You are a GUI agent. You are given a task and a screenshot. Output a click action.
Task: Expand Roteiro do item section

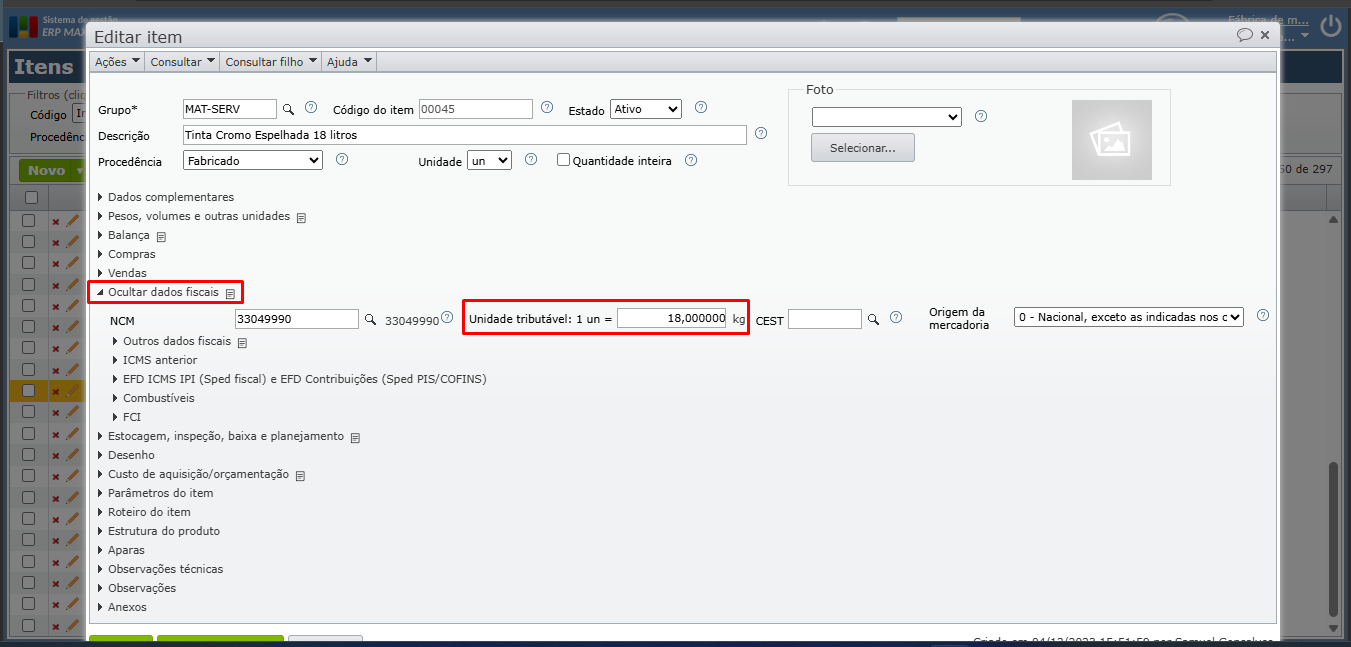tap(144, 512)
